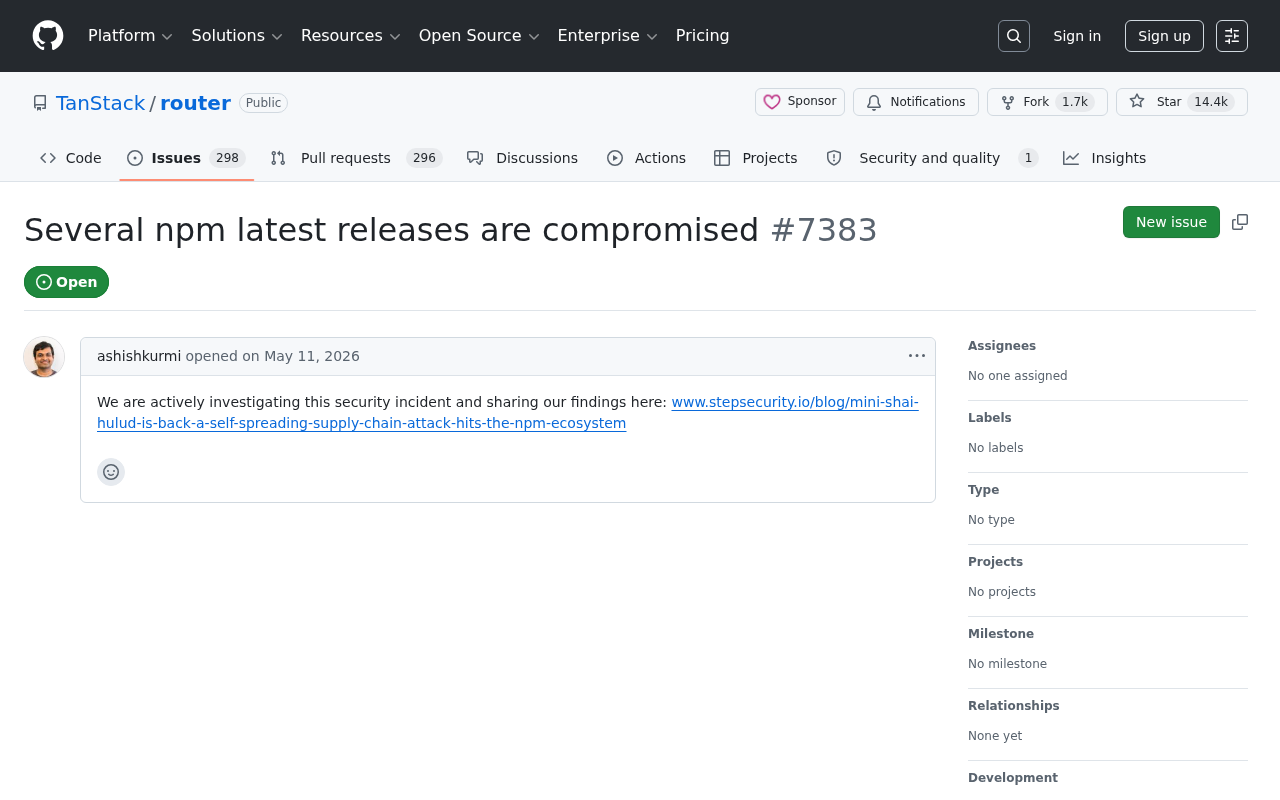Image resolution: width=1280 pixels, height=800 pixels.
Task: Click the 'No type' text
Action: (991, 520)
